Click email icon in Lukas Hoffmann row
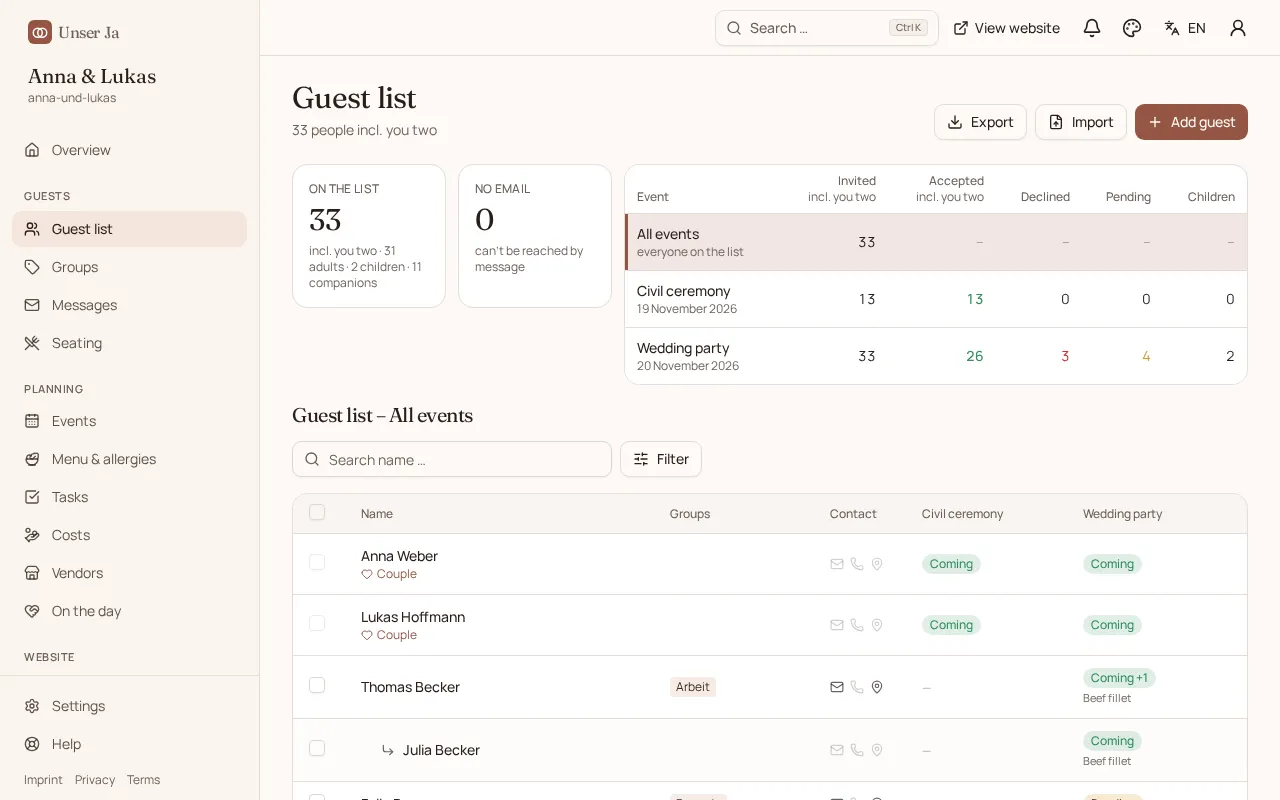The width and height of the screenshot is (1280, 800). tap(837, 625)
